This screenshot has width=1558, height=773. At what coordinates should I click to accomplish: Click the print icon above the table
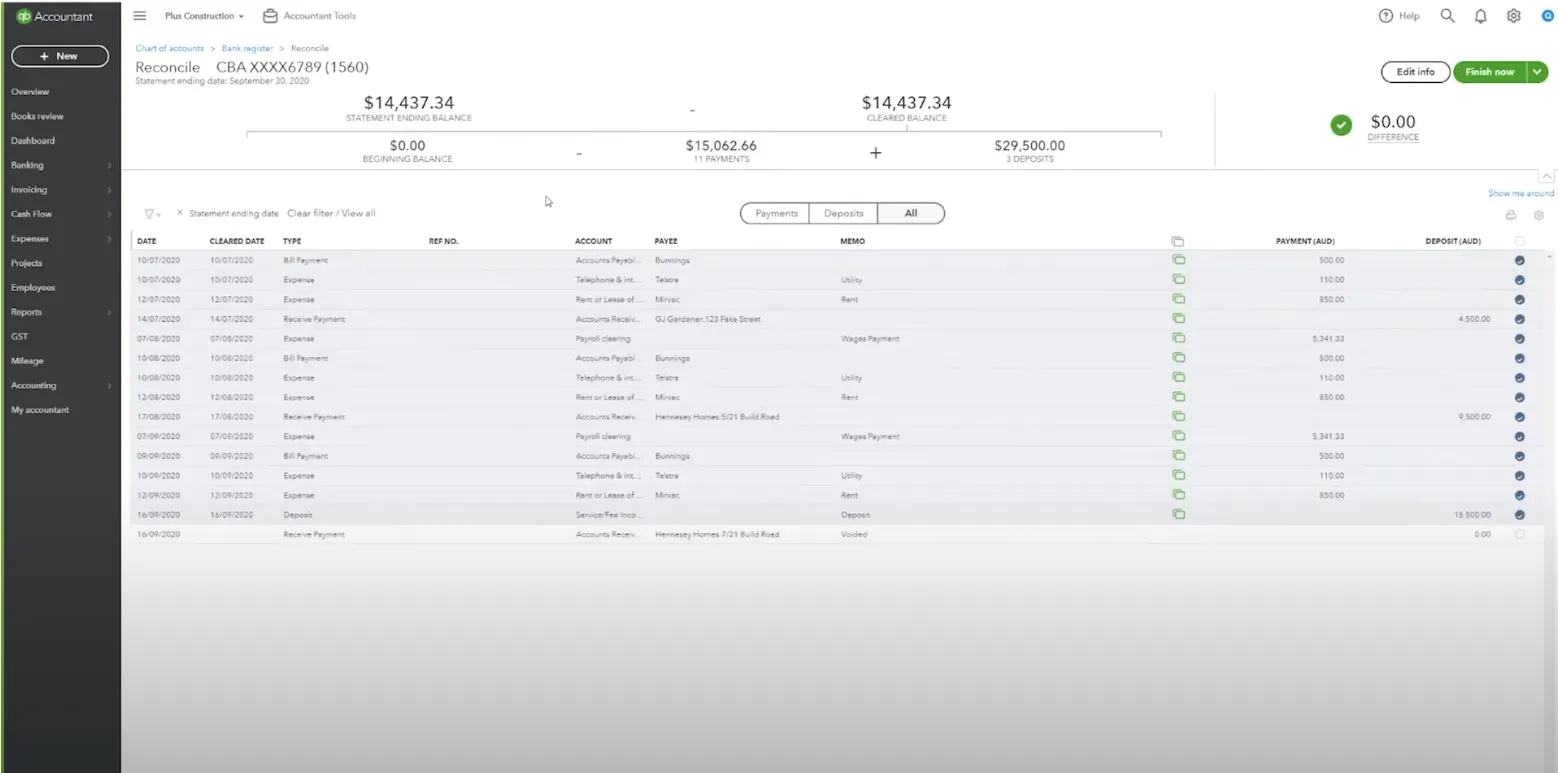tap(1511, 215)
